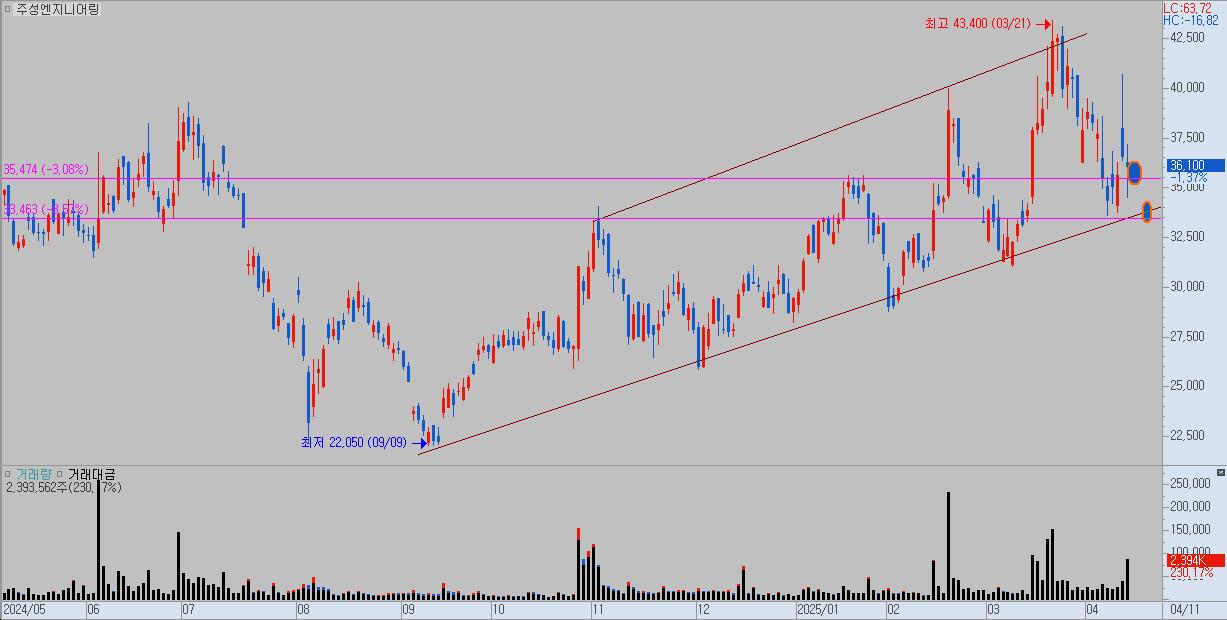
Task: Click the 03 month marker on date axis
Action: pos(994,609)
